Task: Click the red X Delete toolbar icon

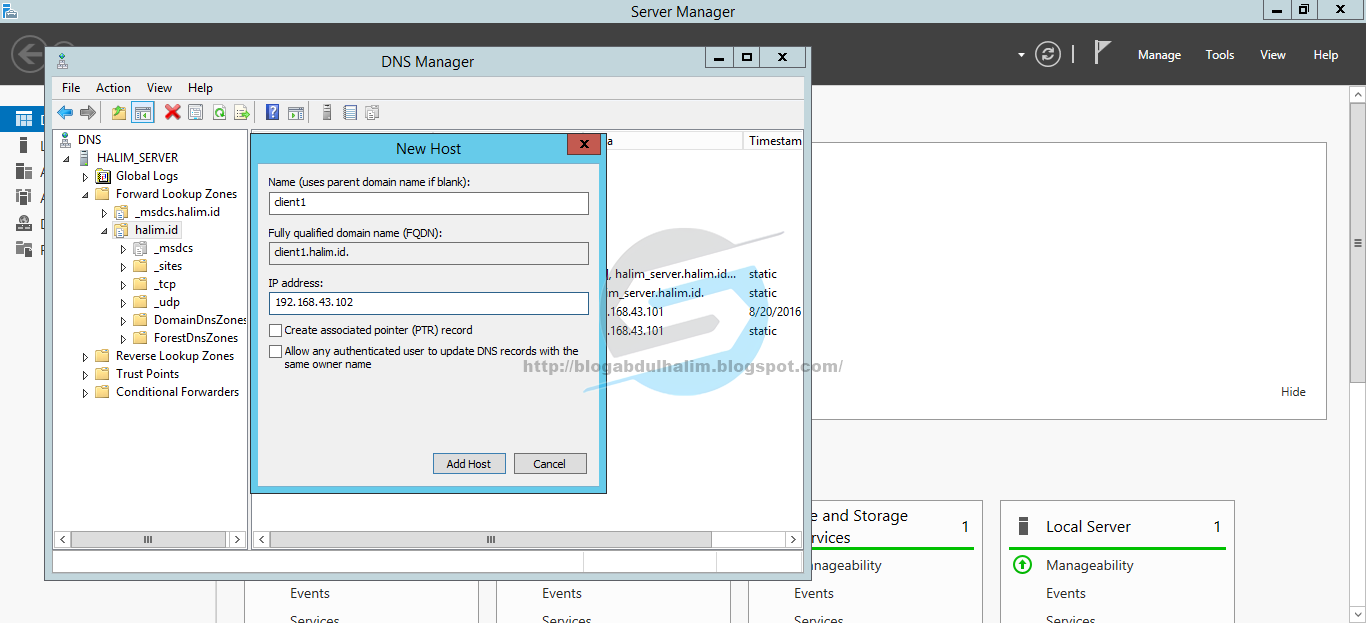Action: (x=173, y=113)
